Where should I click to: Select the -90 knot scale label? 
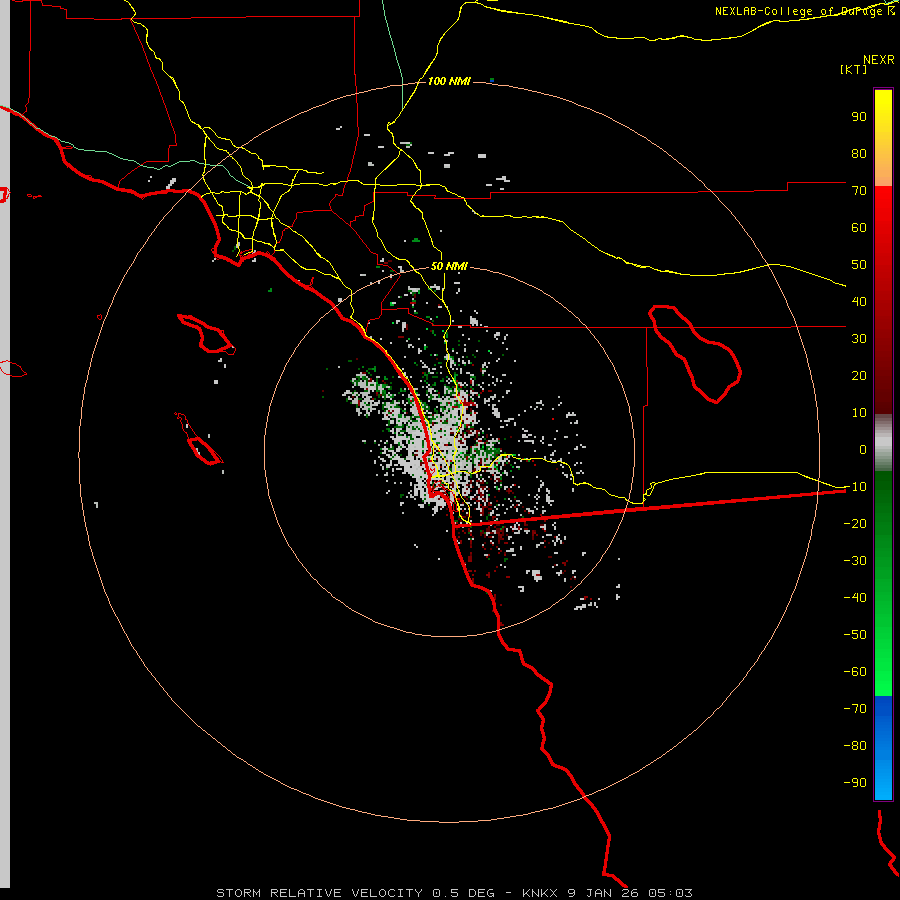(x=855, y=783)
